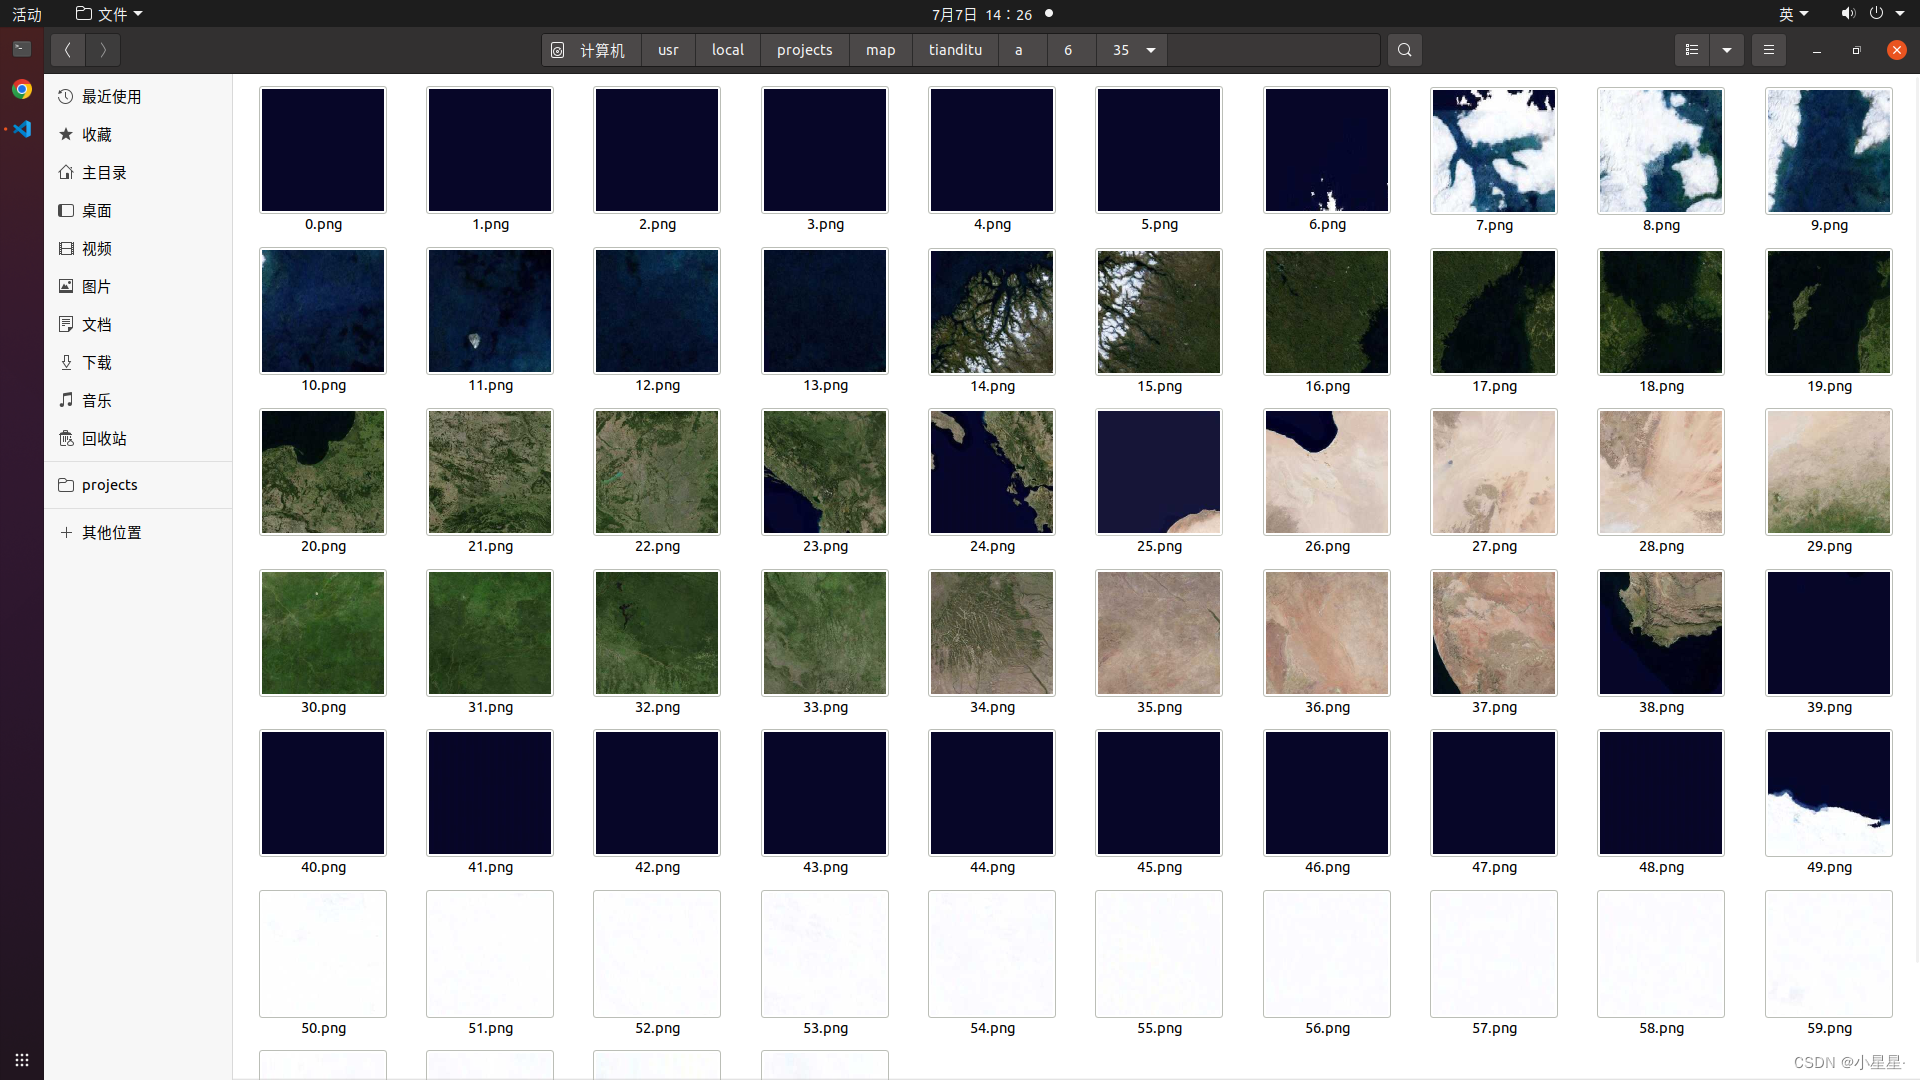Launch VS Code from the dock
This screenshot has width=1920, height=1080.
click(22, 129)
